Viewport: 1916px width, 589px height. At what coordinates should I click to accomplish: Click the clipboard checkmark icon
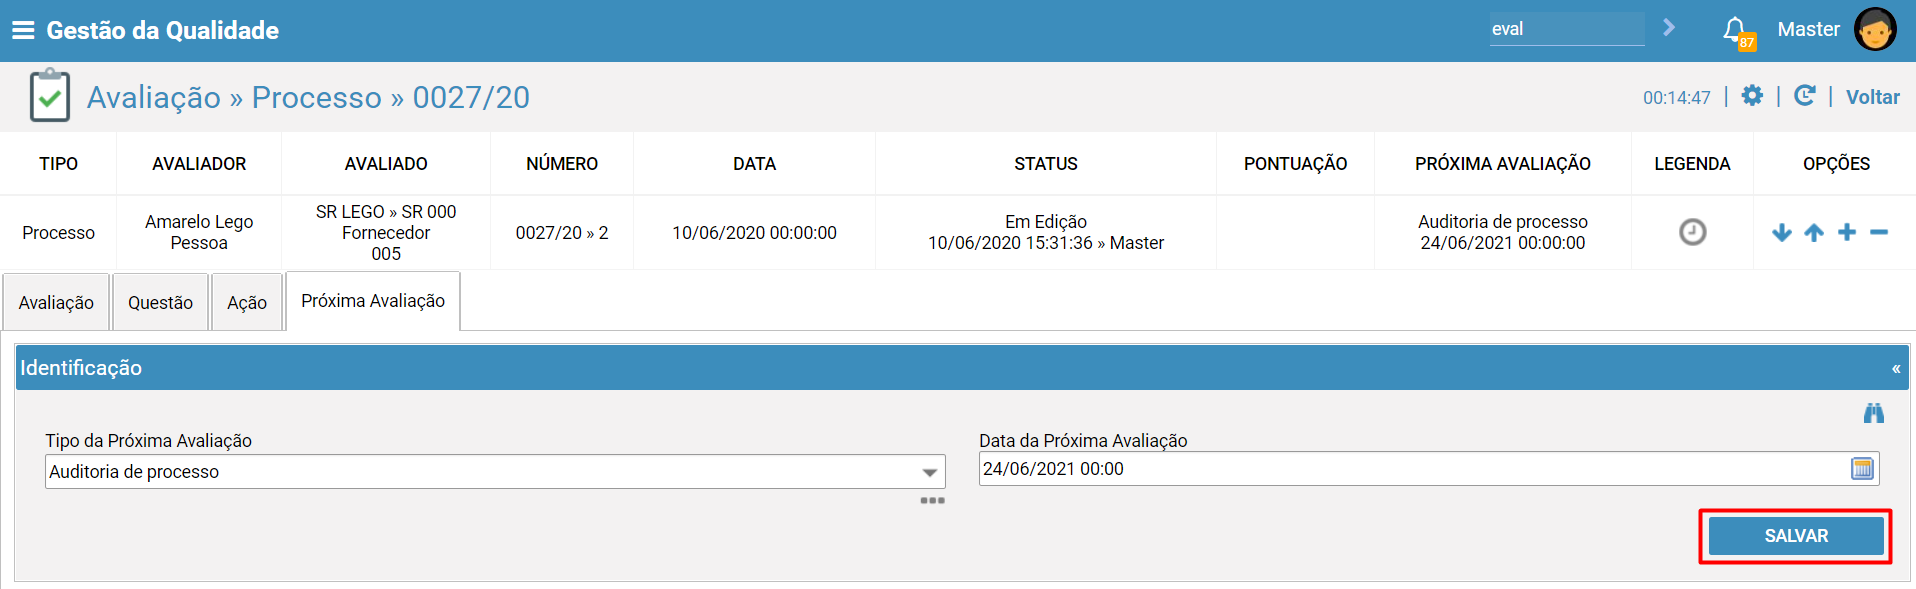pyautogui.click(x=50, y=96)
